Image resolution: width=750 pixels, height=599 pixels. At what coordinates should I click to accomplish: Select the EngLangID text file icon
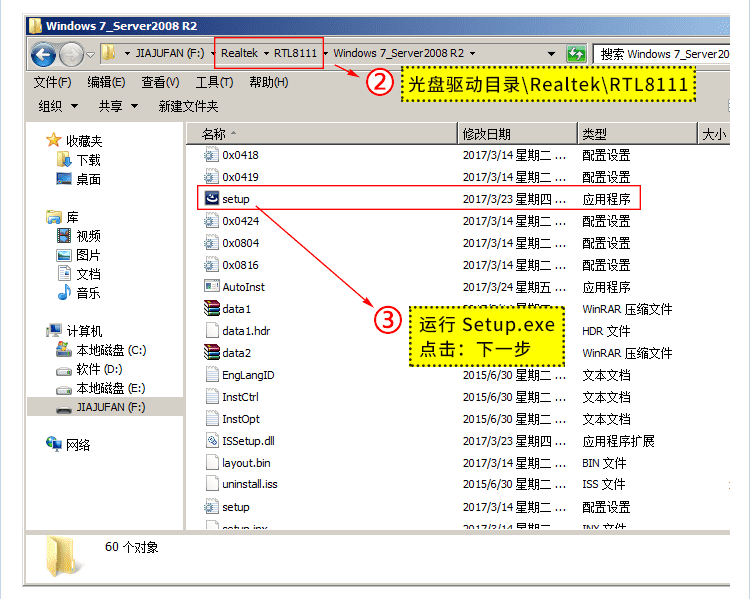pyautogui.click(x=211, y=374)
